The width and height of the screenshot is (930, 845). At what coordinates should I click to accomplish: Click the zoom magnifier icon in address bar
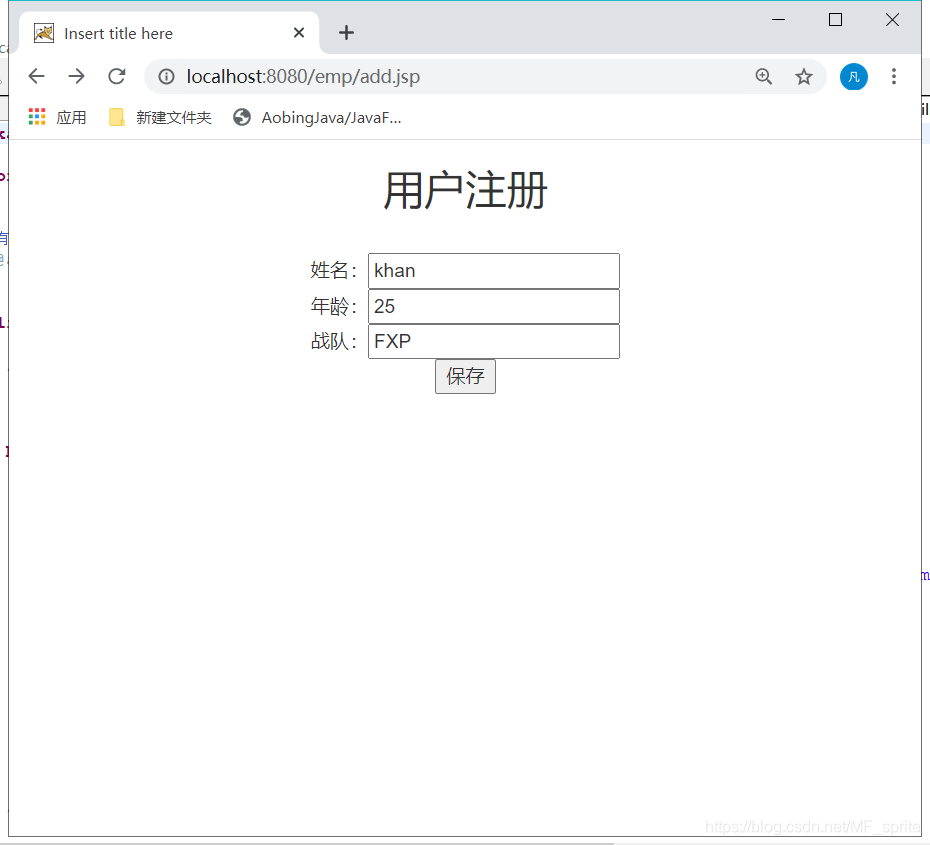coord(763,76)
